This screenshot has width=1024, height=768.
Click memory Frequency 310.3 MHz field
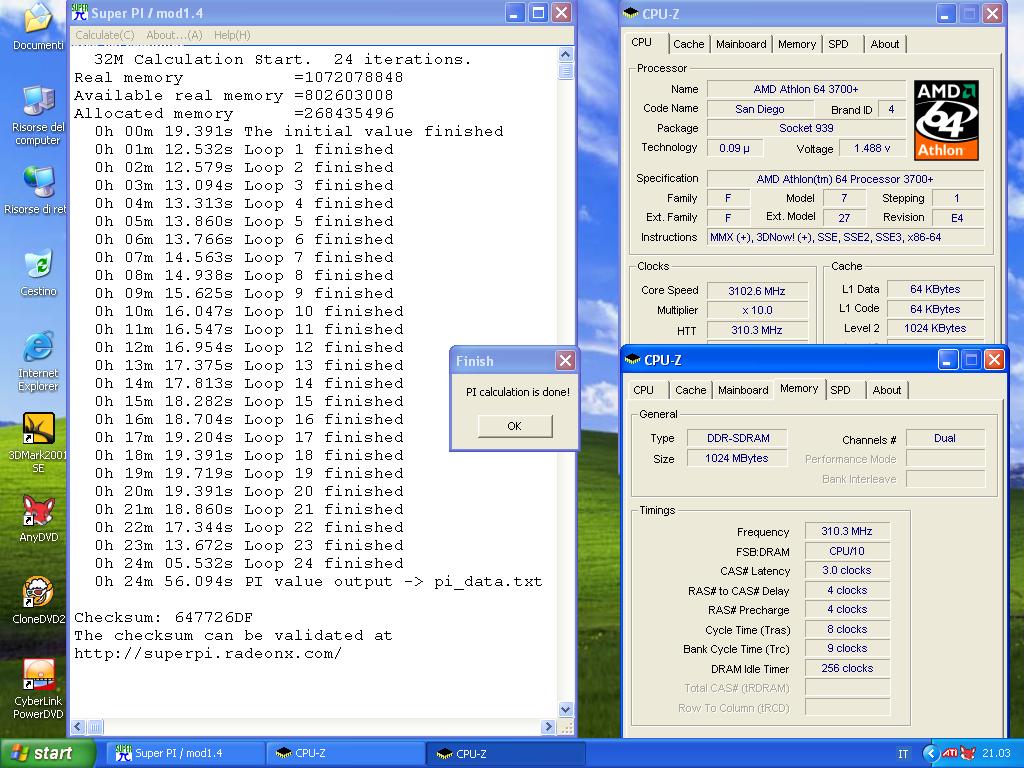(847, 531)
